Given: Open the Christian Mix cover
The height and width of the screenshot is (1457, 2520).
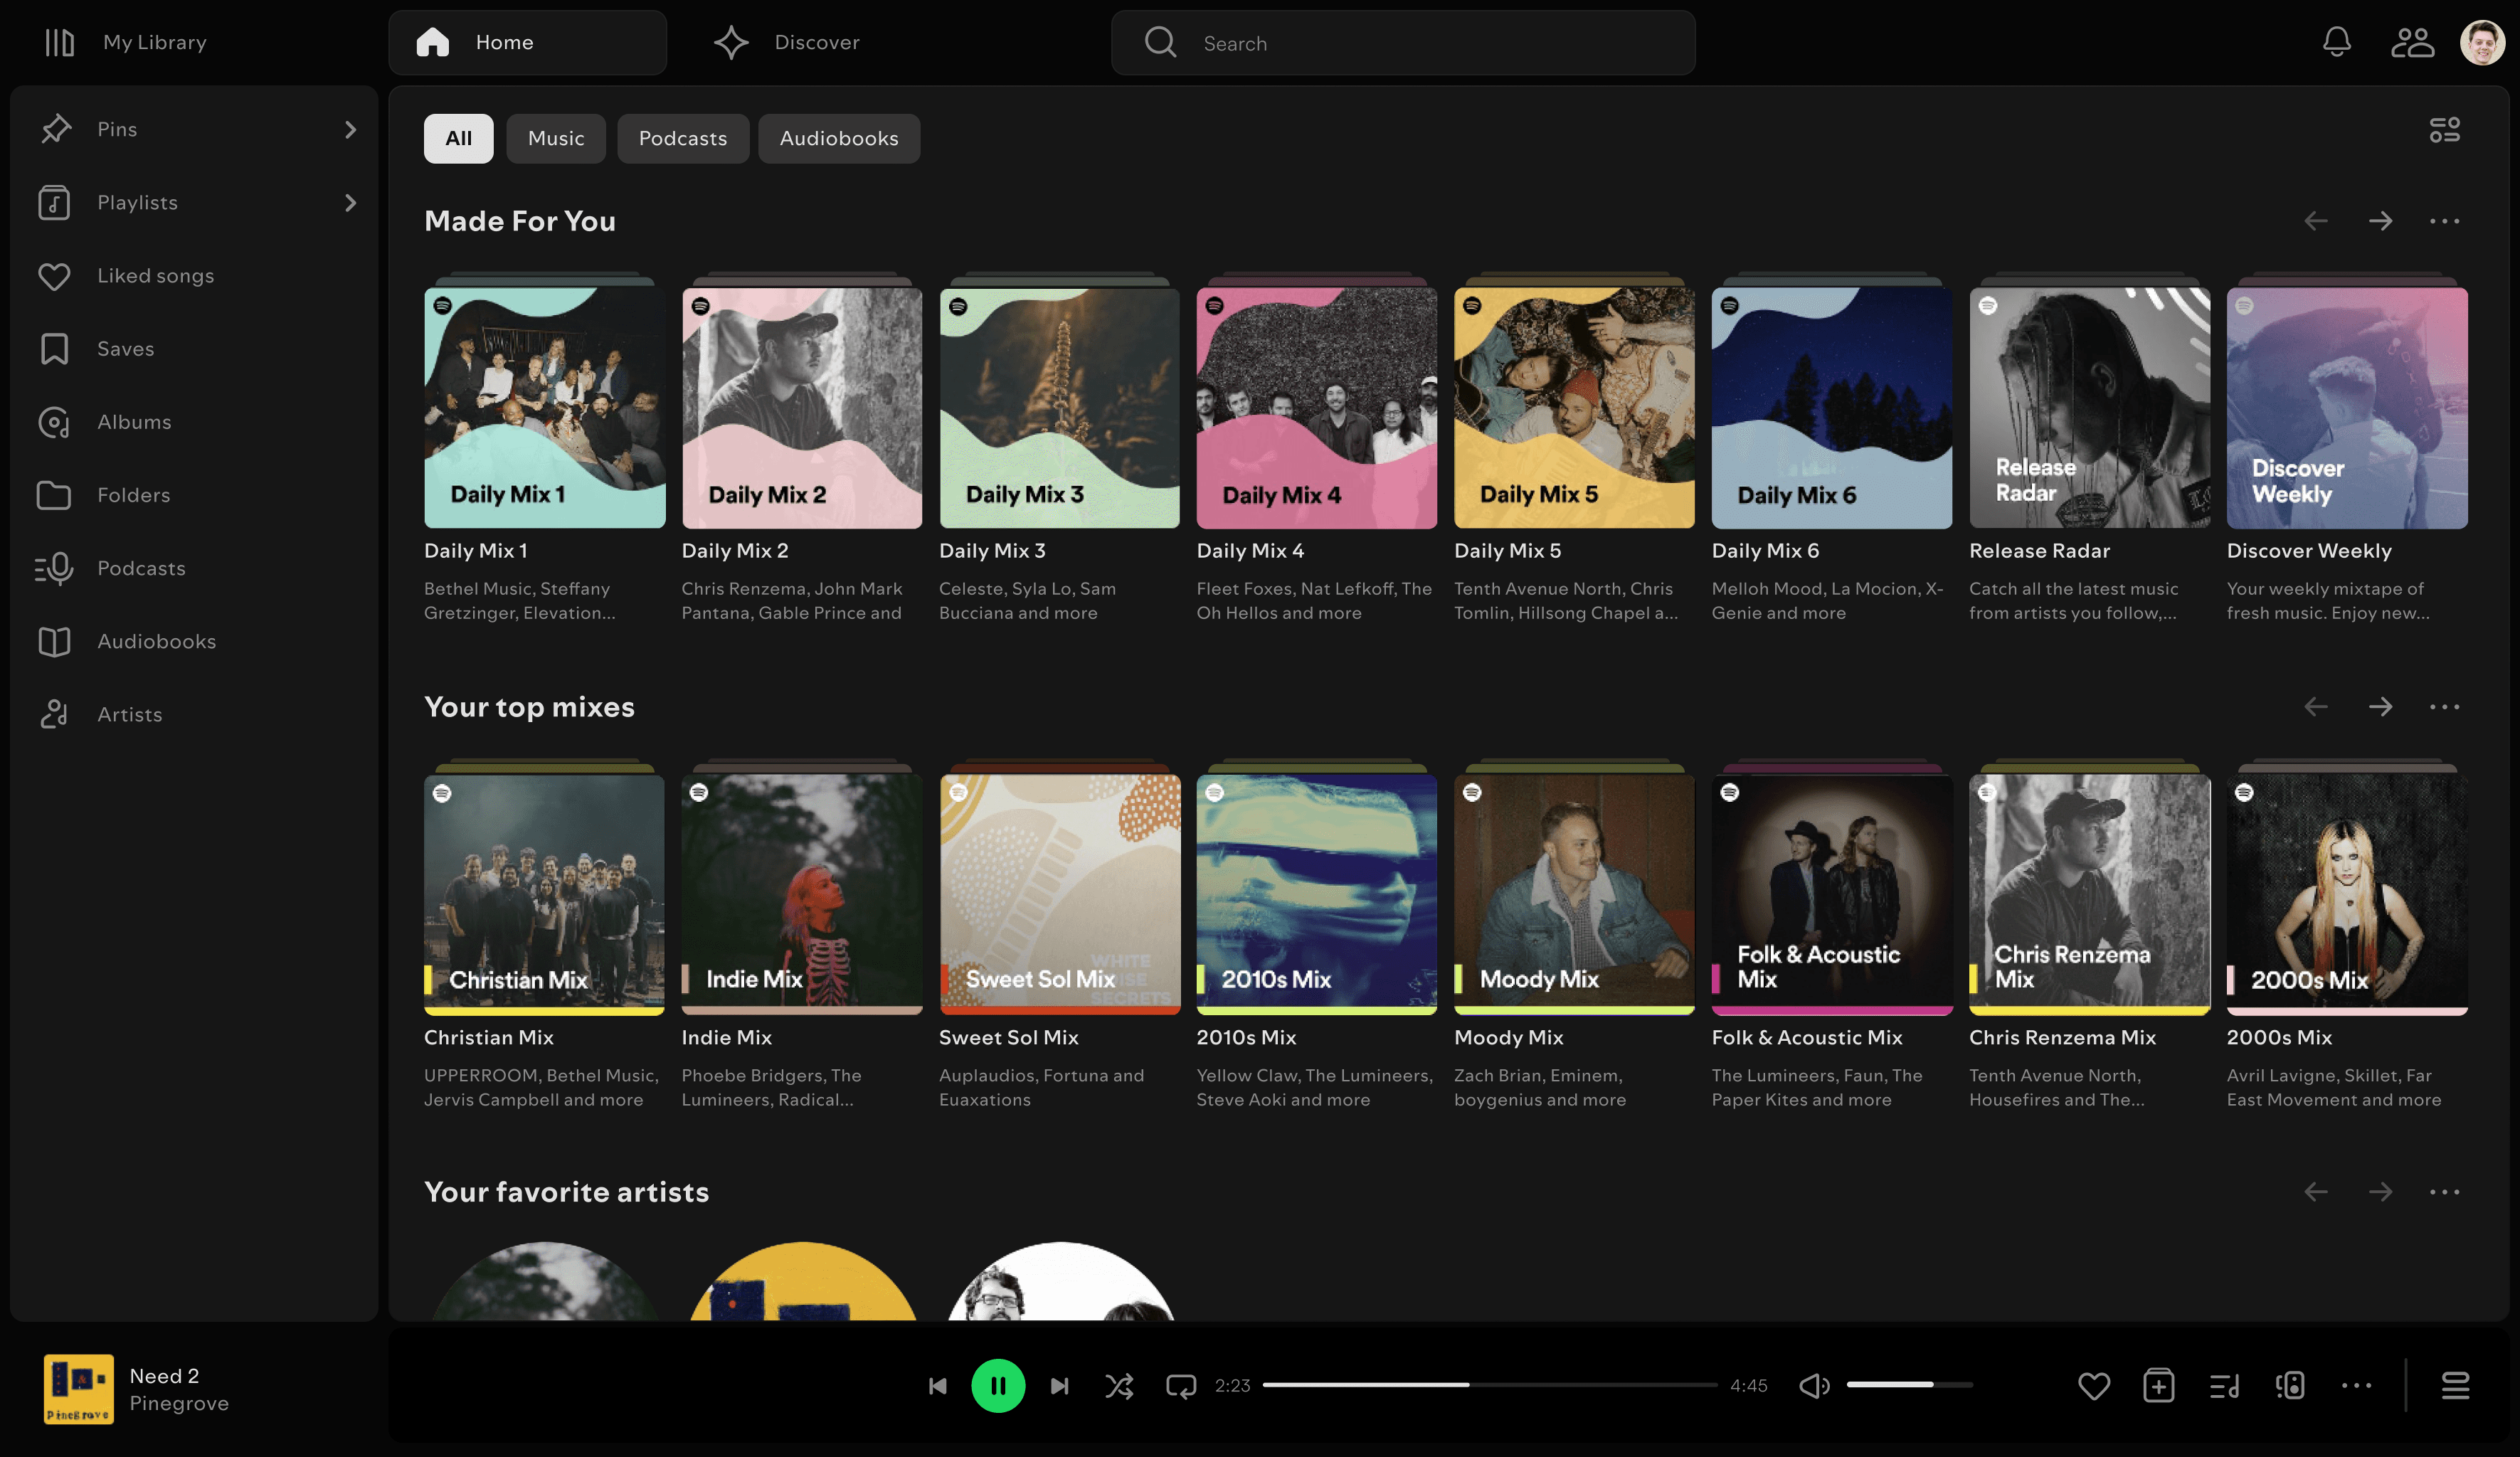Looking at the screenshot, I should (544, 895).
